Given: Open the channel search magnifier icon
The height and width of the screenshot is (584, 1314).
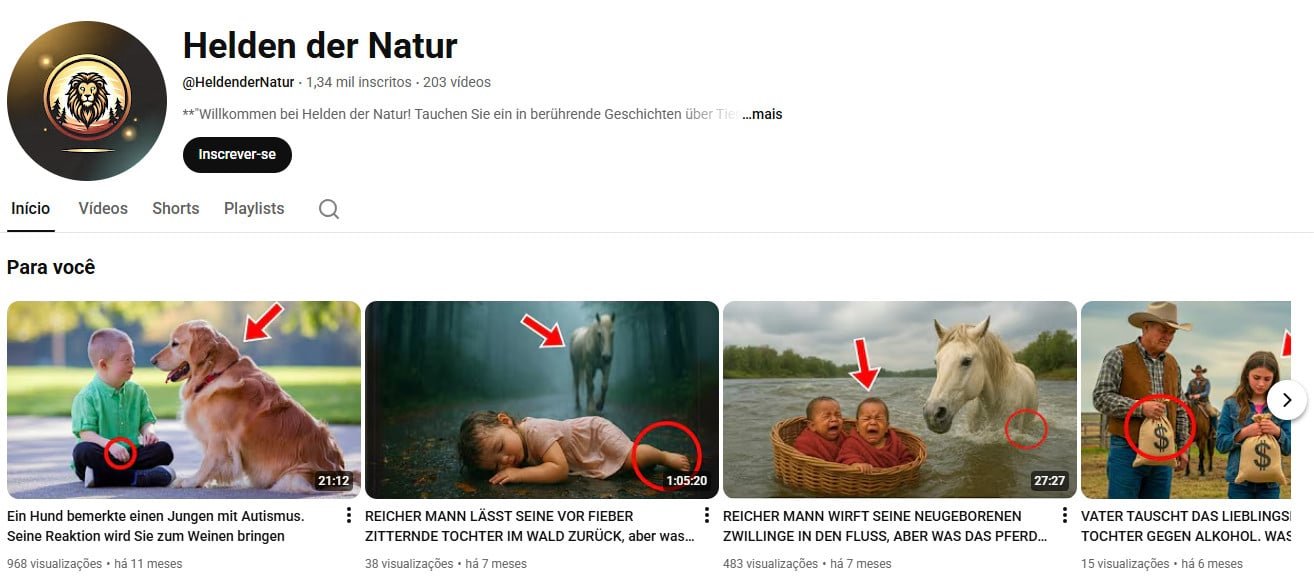Looking at the screenshot, I should [329, 209].
